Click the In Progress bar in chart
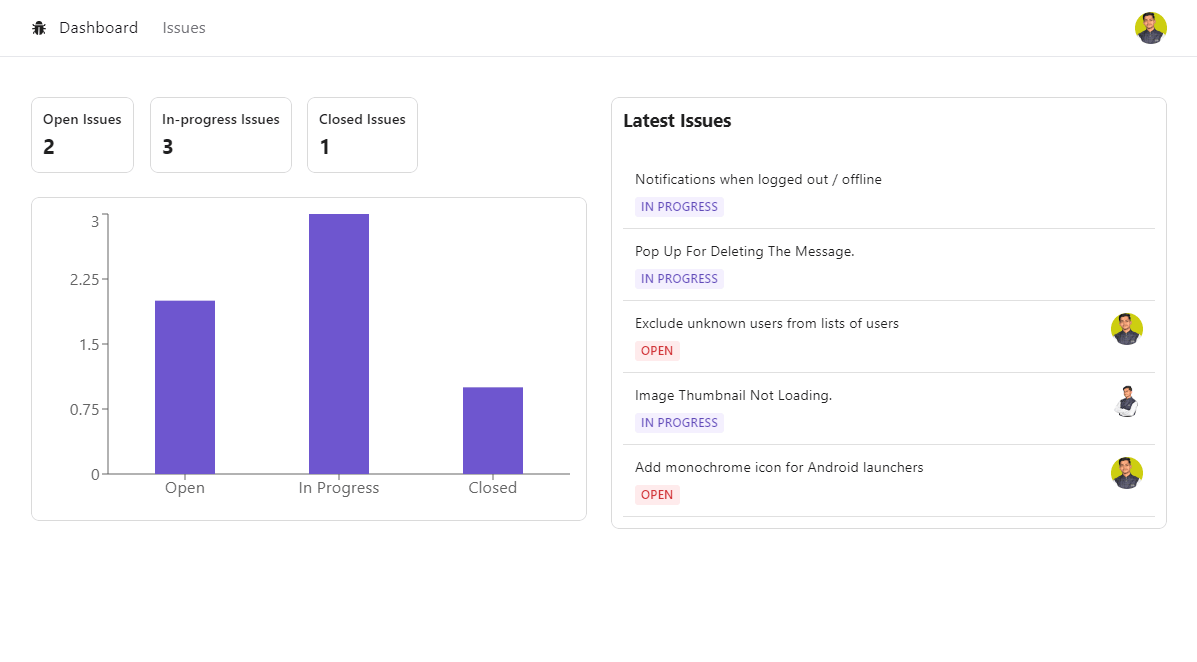Viewport: 1197px width, 662px height. (339, 344)
